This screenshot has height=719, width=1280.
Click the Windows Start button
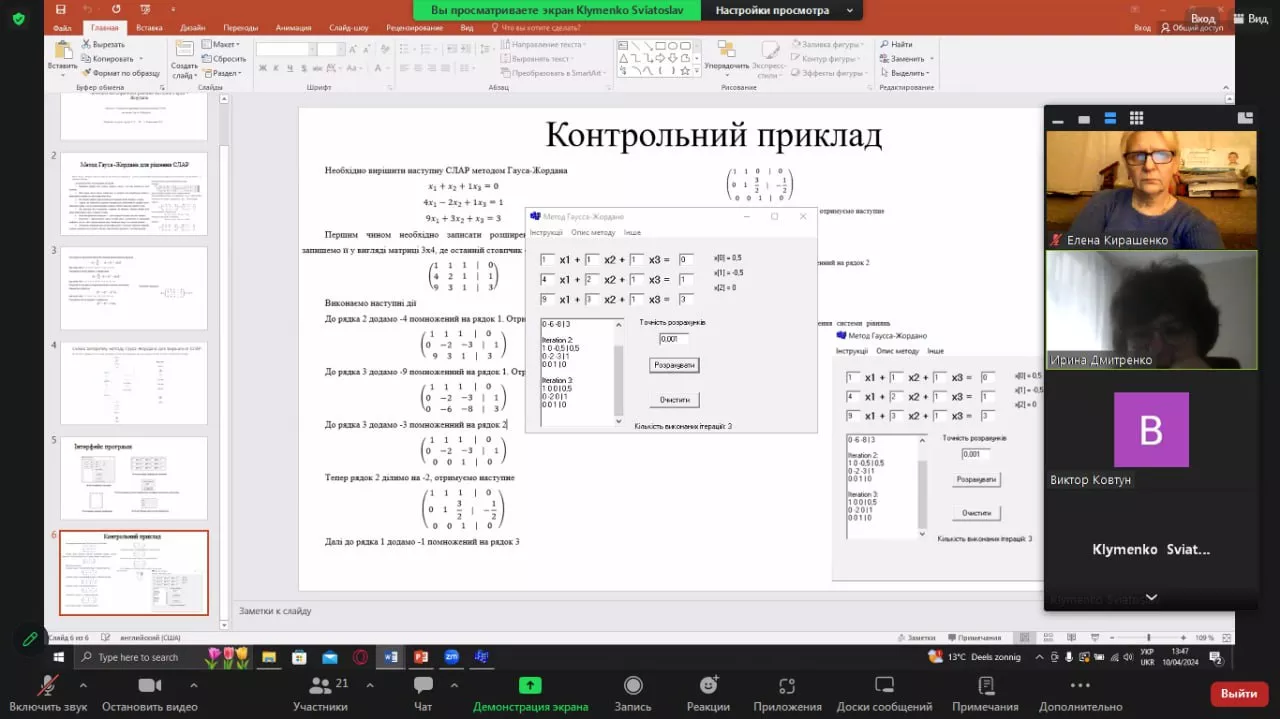click(59, 657)
